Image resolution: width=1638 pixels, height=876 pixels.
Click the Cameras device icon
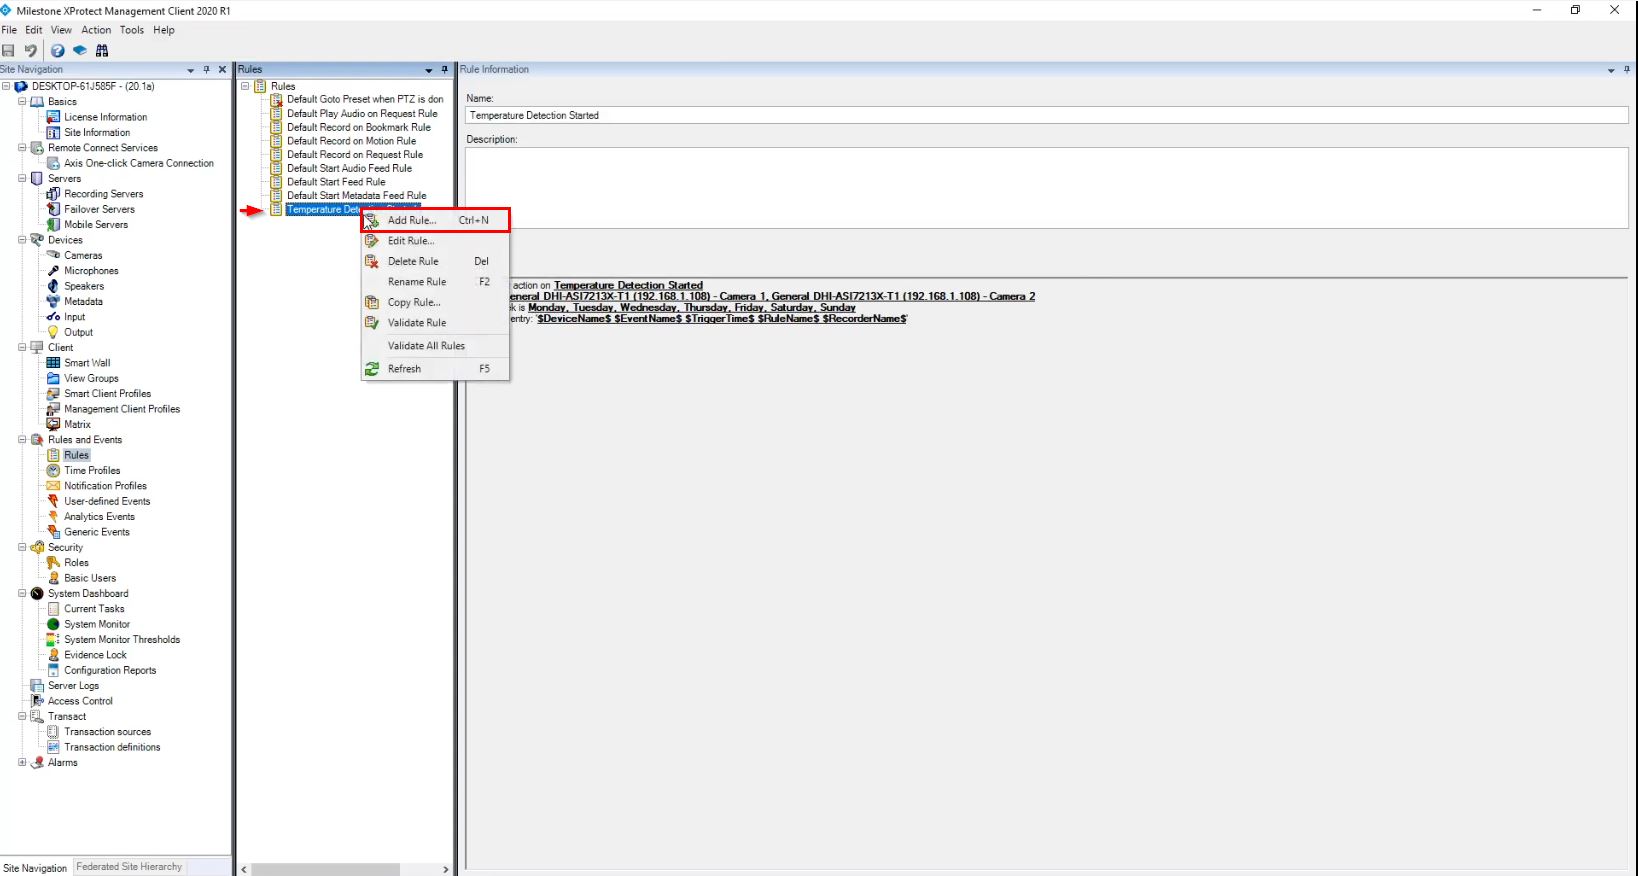click(54, 255)
